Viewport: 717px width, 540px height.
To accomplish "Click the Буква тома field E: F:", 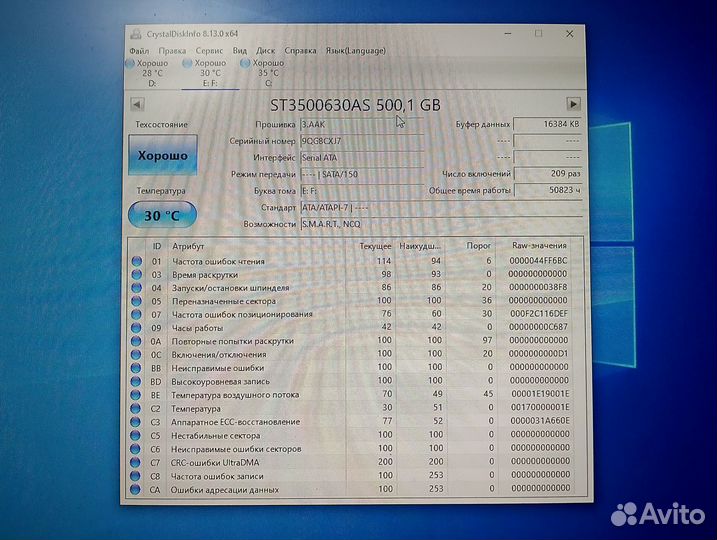I will 362,191.
